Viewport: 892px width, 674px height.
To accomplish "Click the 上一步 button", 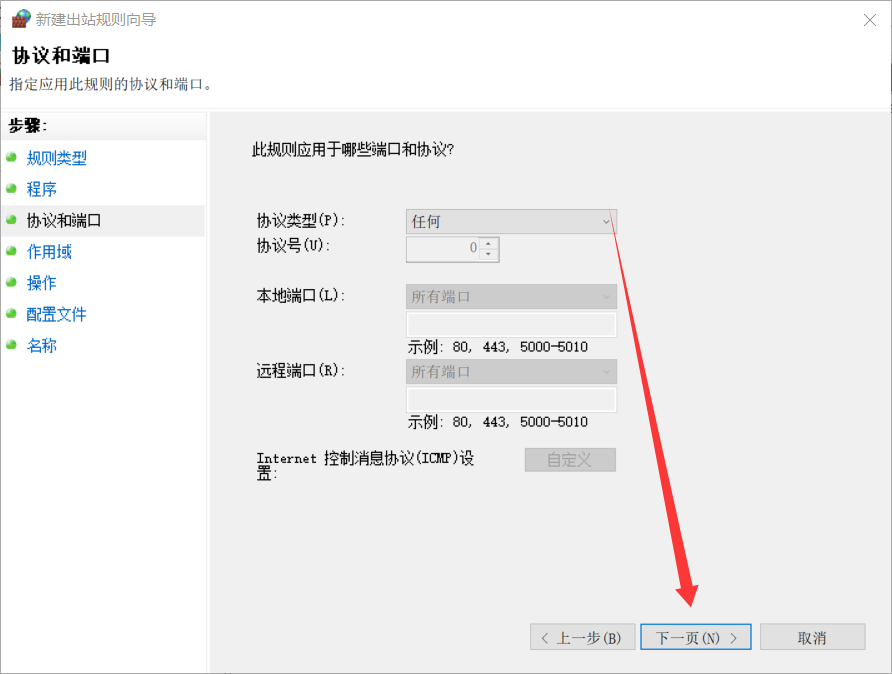I will click(583, 637).
